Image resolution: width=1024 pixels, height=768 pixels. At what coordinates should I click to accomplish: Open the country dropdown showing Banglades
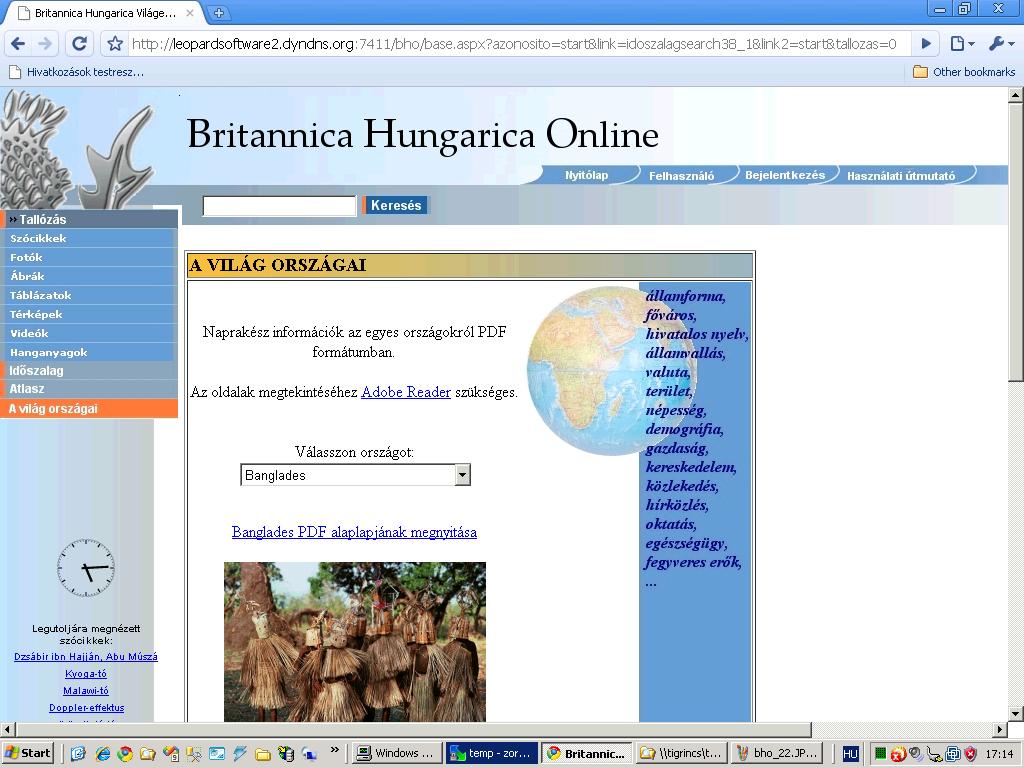tap(355, 475)
